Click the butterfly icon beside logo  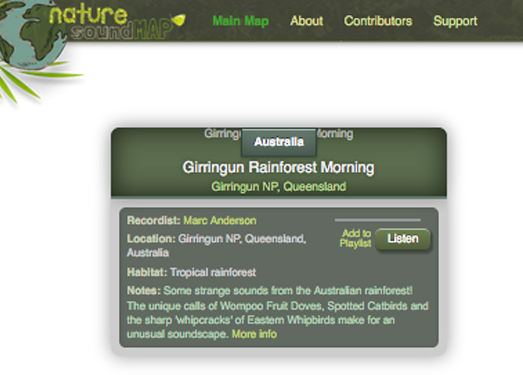[x=178, y=20]
